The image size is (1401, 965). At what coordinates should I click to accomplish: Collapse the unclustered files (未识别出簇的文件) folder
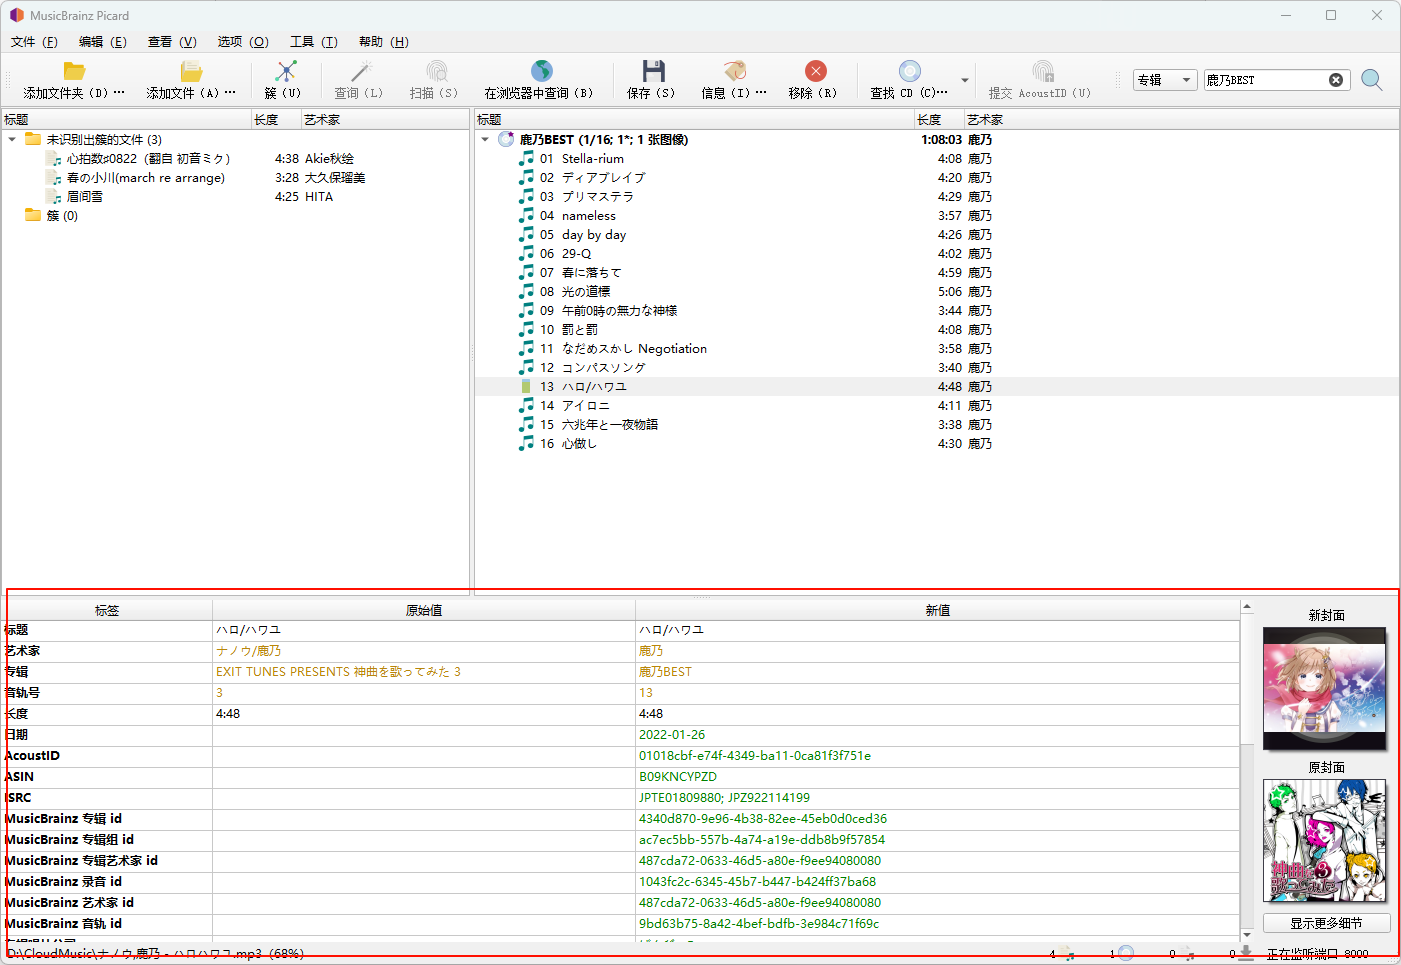tap(12, 140)
